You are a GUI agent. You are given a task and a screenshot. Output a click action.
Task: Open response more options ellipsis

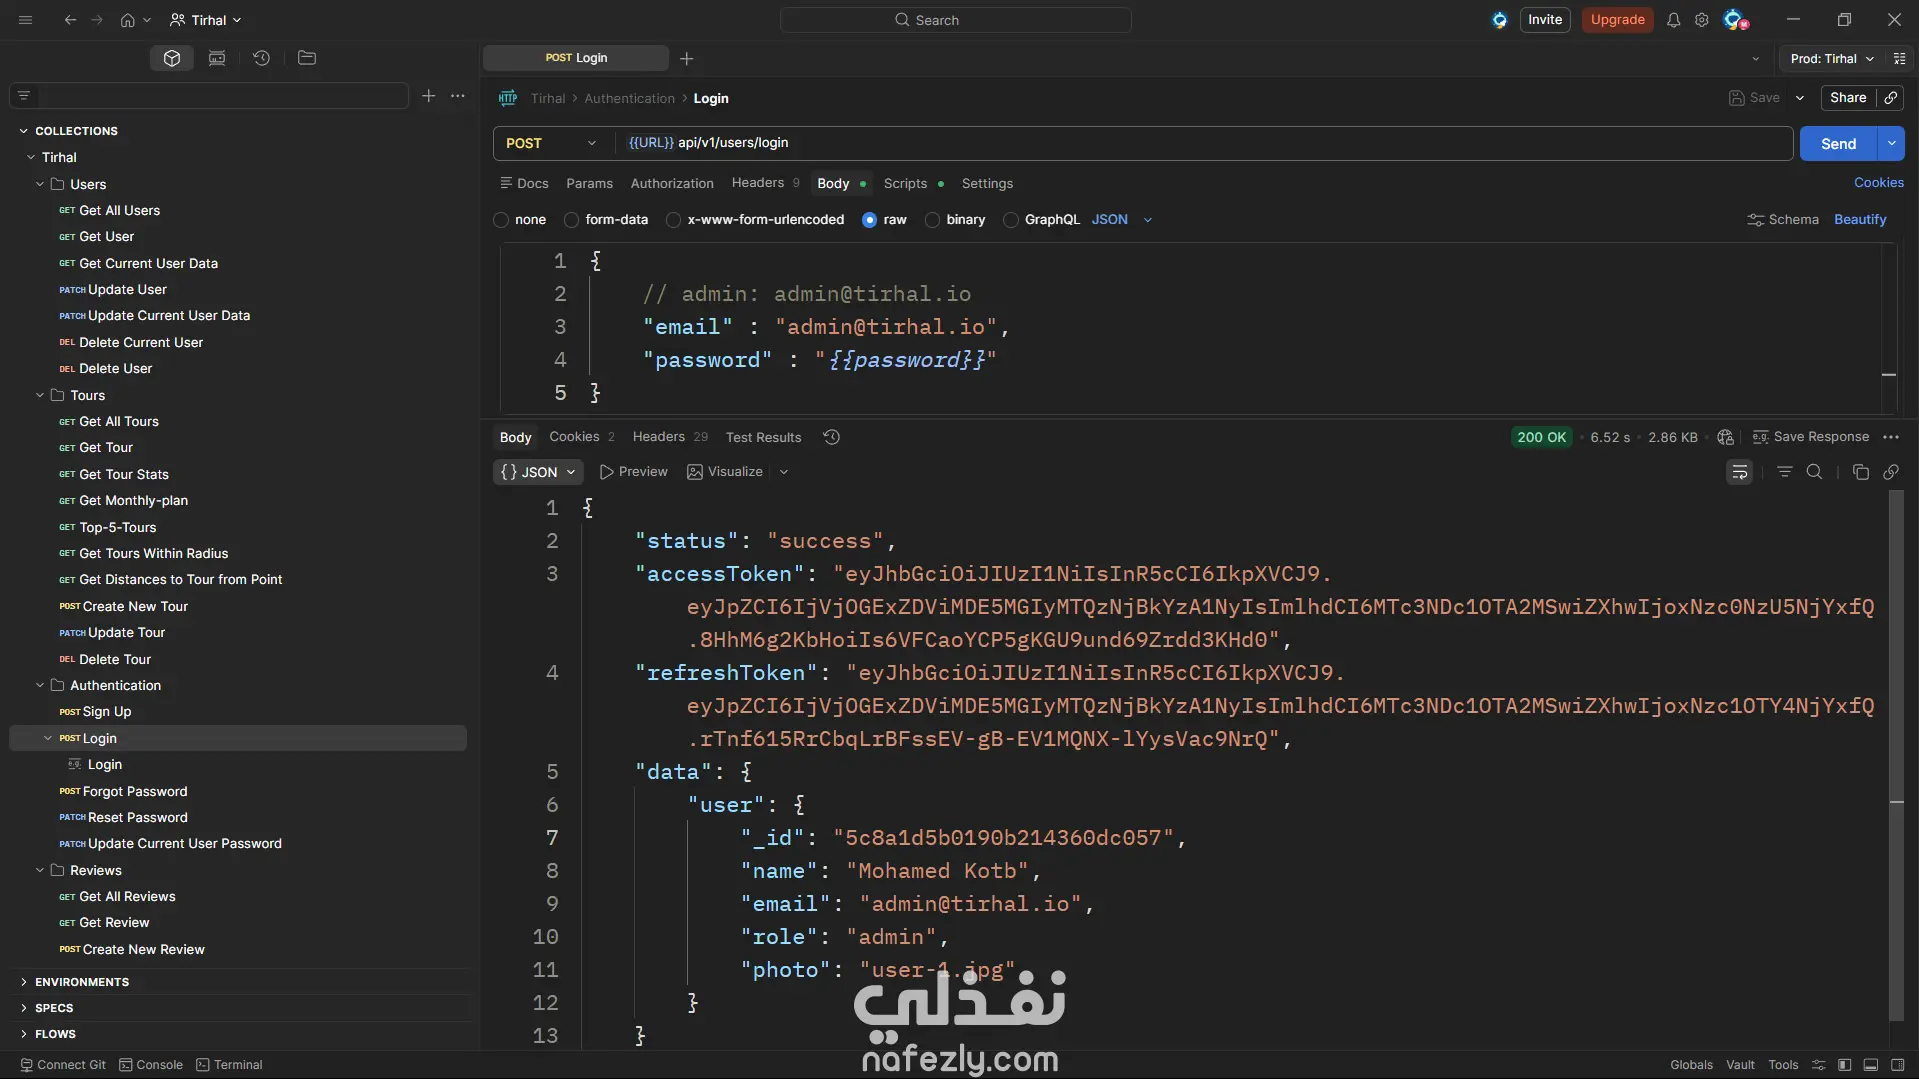coord(1891,437)
